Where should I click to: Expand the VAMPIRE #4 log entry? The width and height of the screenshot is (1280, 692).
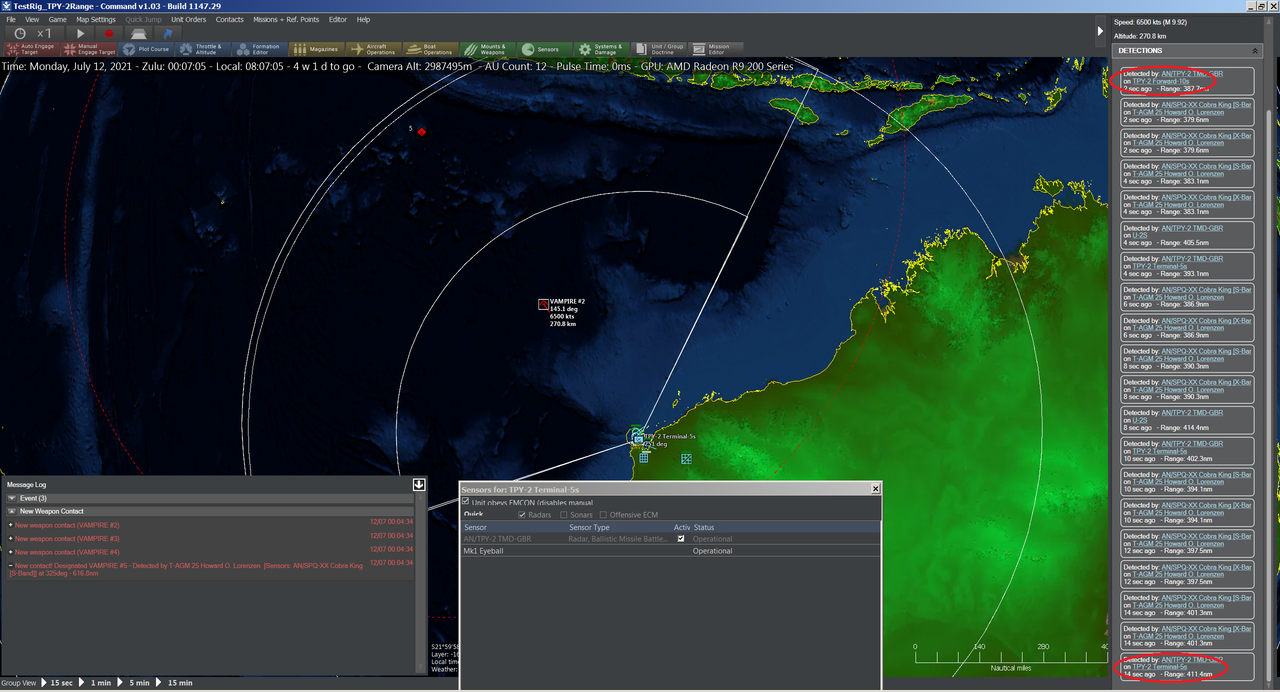10,552
